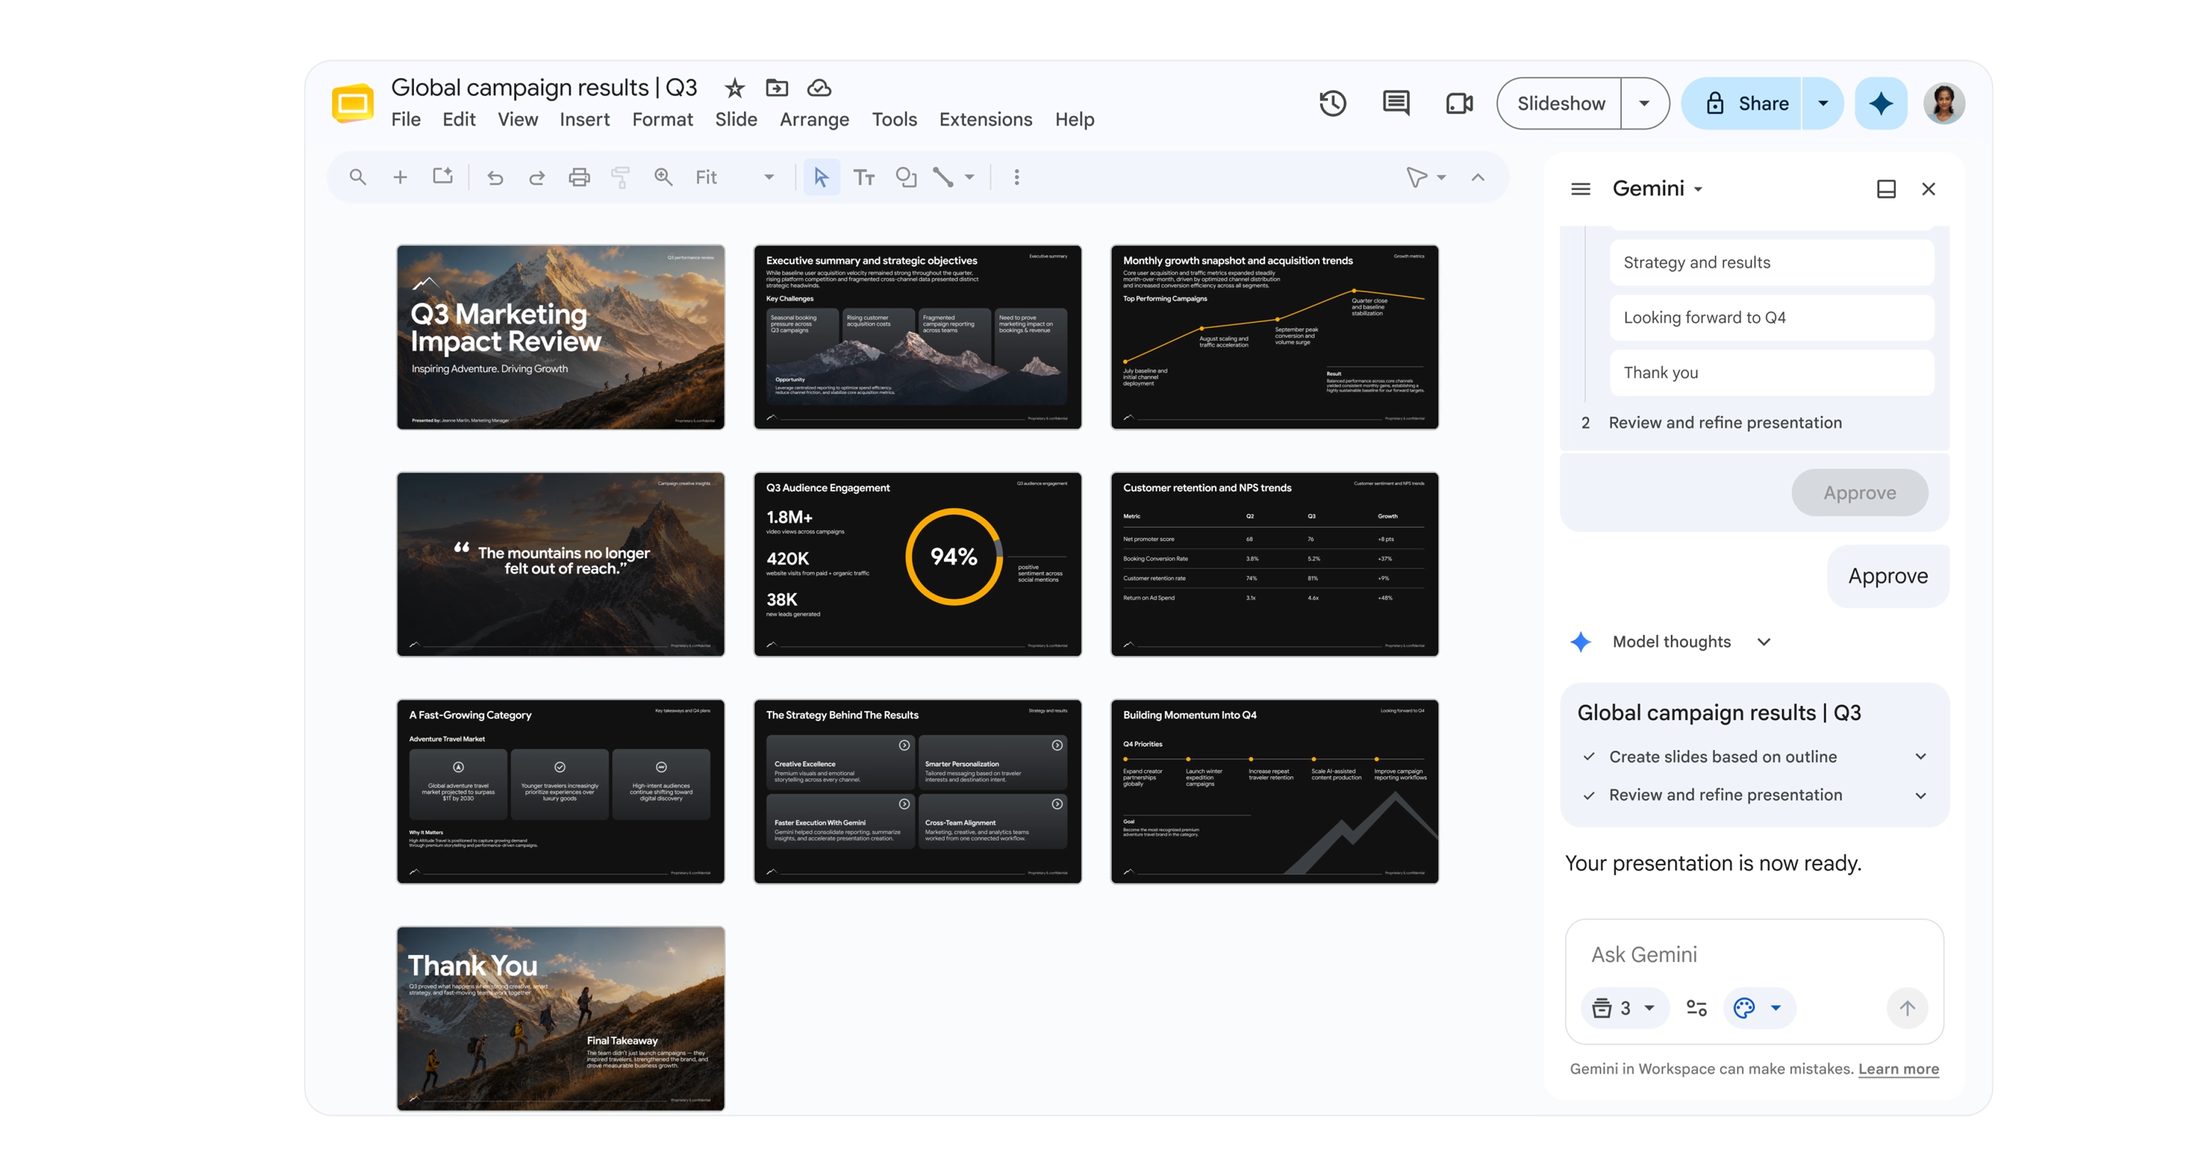Click the Gemini sparkle button in header
This screenshot has height=1162, width=2200.
tap(1881, 103)
